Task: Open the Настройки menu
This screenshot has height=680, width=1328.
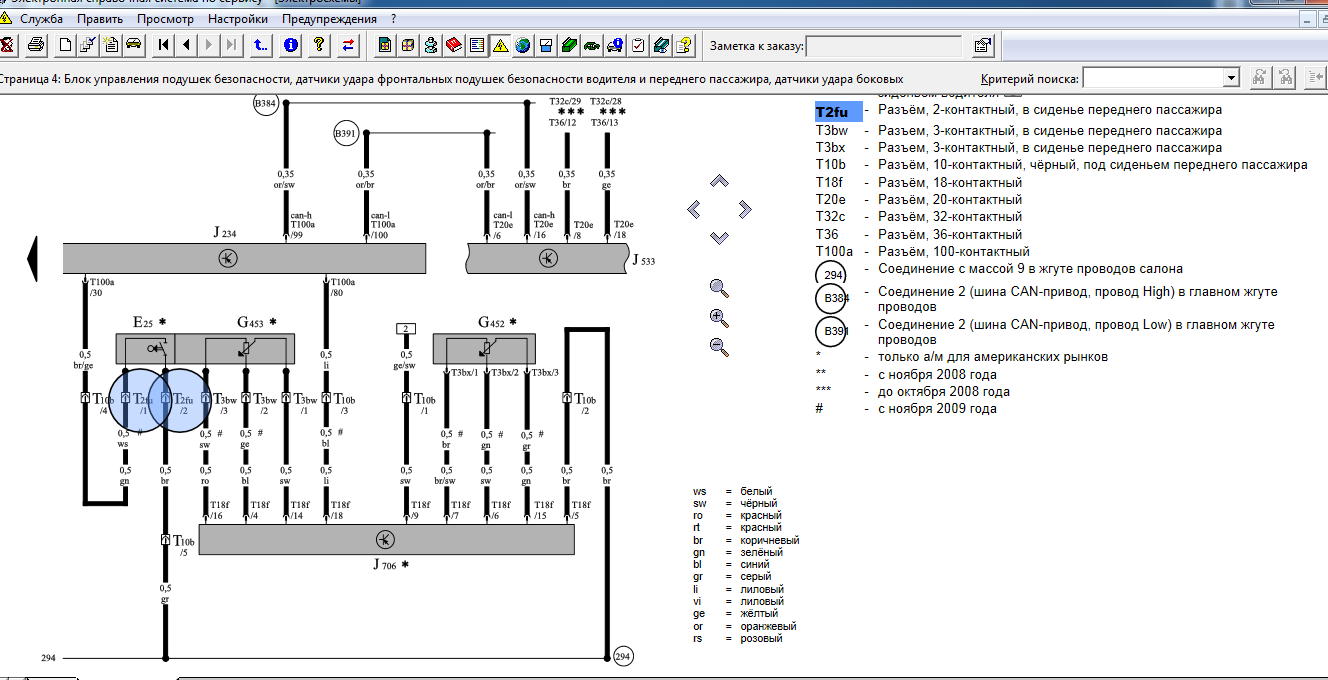Action: tap(239, 19)
